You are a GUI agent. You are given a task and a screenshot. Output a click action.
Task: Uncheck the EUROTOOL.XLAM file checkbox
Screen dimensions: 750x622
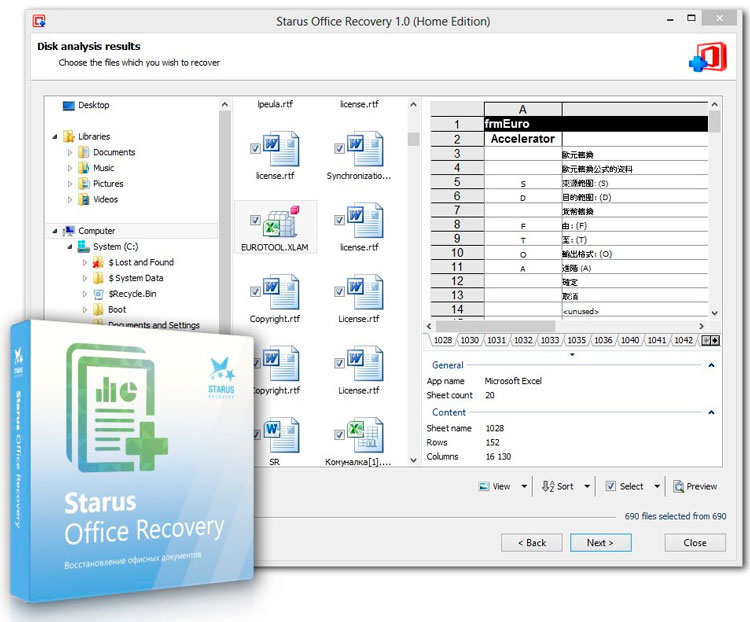(255, 220)
